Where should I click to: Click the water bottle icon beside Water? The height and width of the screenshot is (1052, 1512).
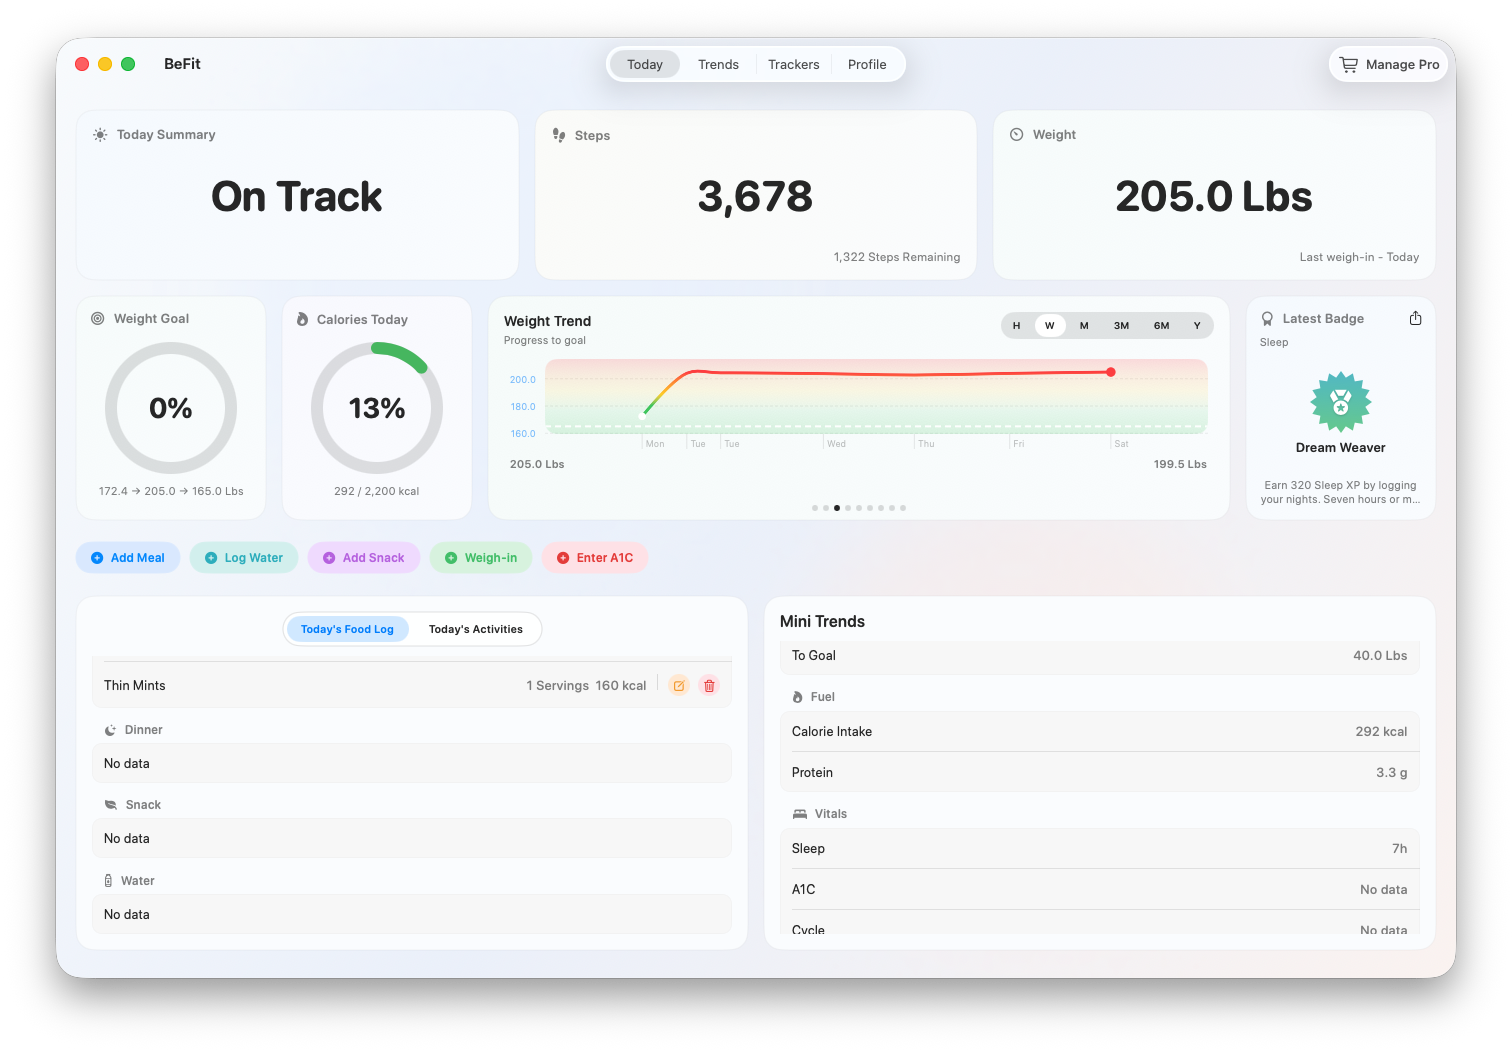point(108,881)
